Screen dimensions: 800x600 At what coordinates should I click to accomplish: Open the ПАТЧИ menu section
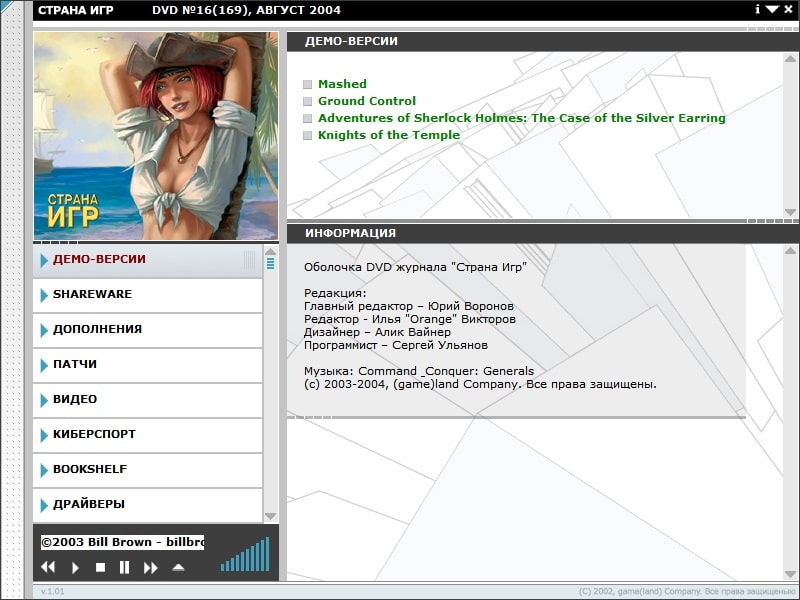pyautogui.click(x=148, y=365)
